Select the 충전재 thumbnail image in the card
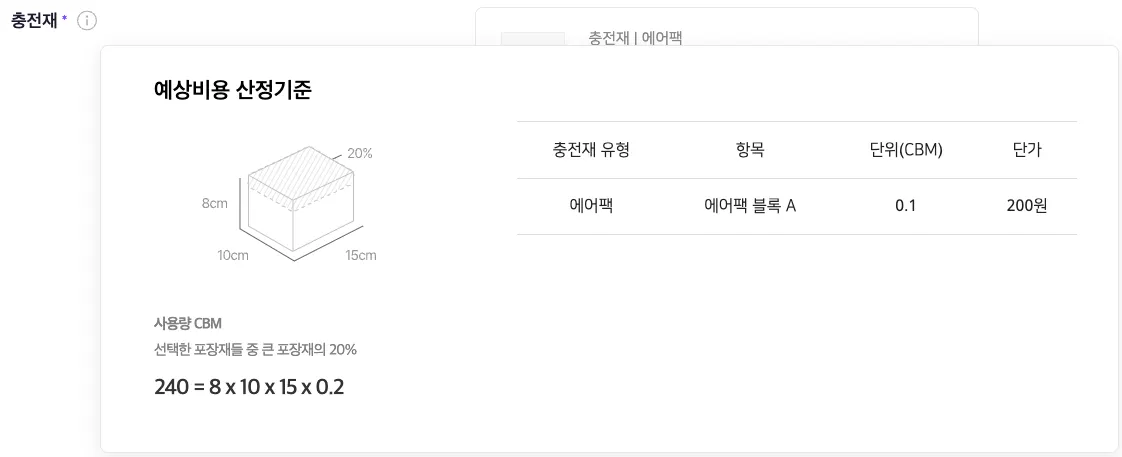 point(532,39)
